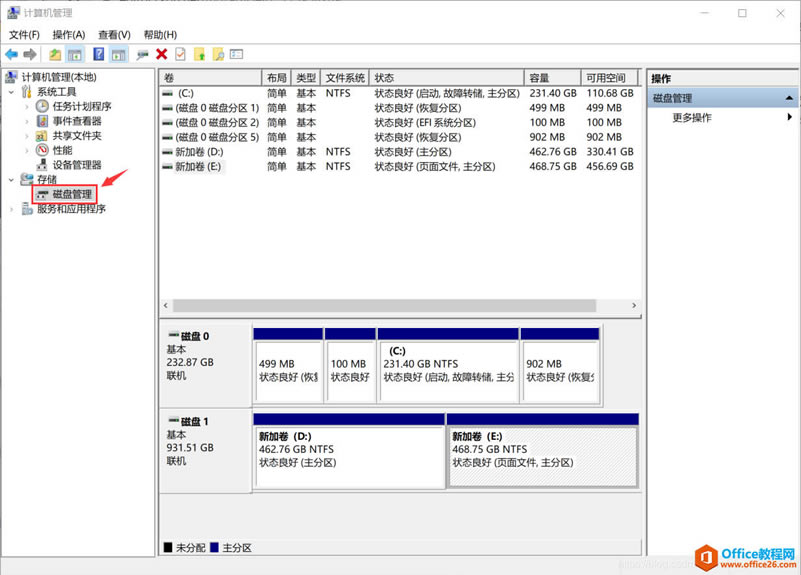
Task: Sort by the 状态 column header
Action: coord(447,78)
